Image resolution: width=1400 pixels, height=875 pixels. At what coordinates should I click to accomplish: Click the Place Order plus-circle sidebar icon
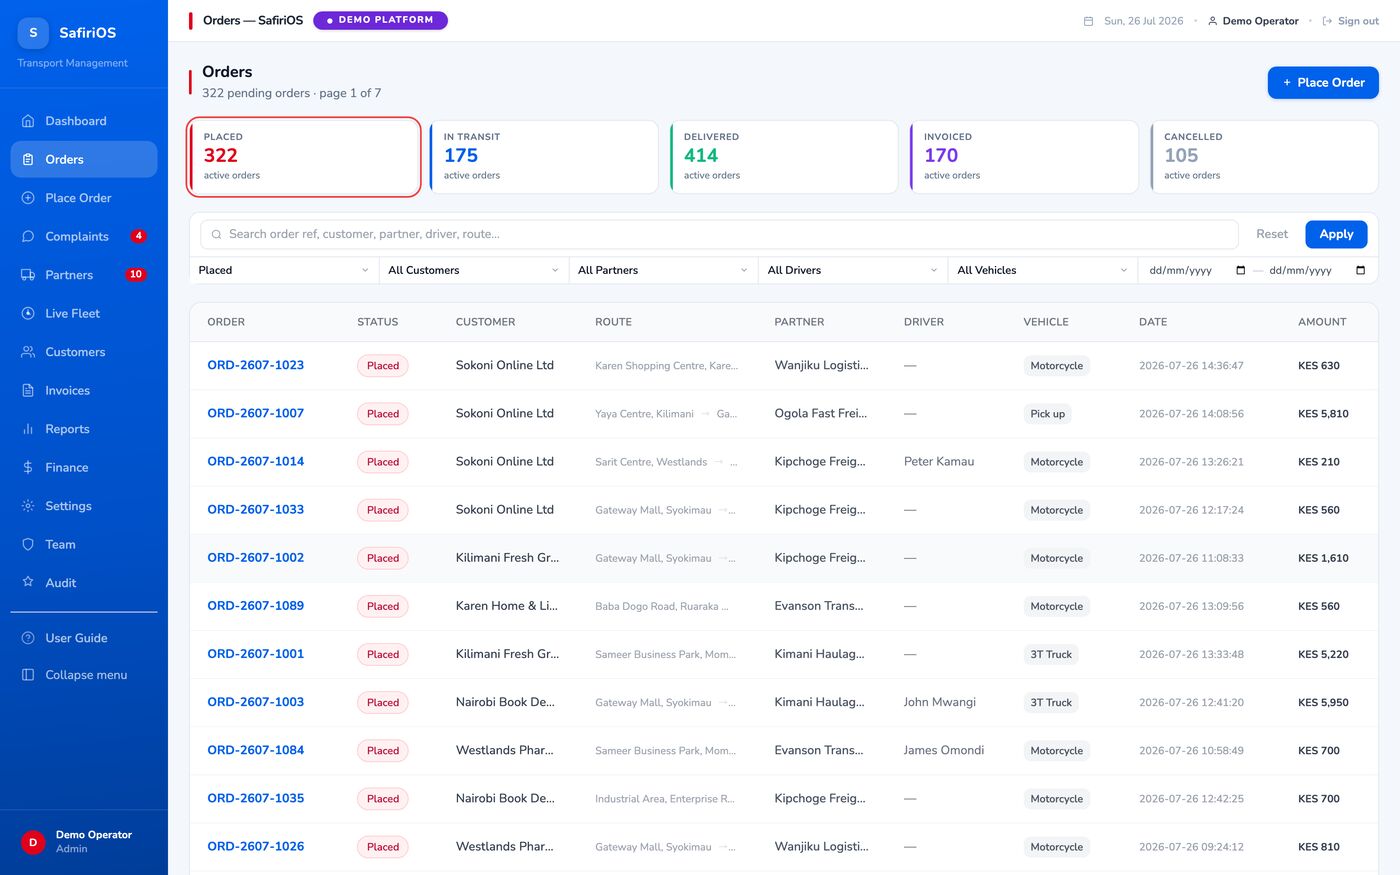coord(28,198)
